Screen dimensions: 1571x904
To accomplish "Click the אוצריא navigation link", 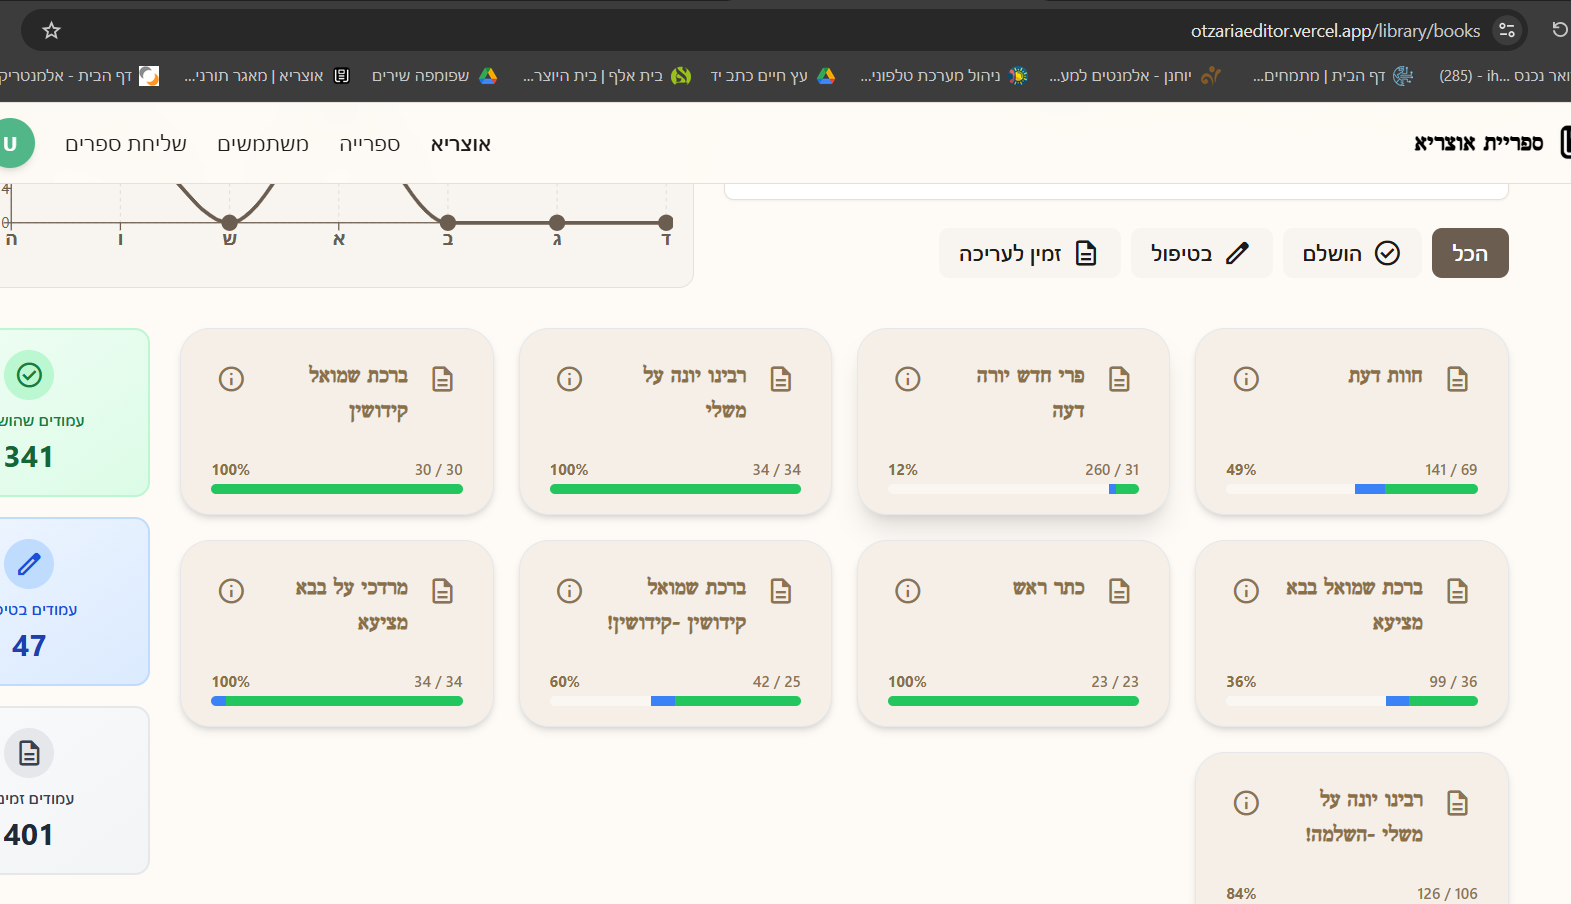I will click(x=460, y=144).
